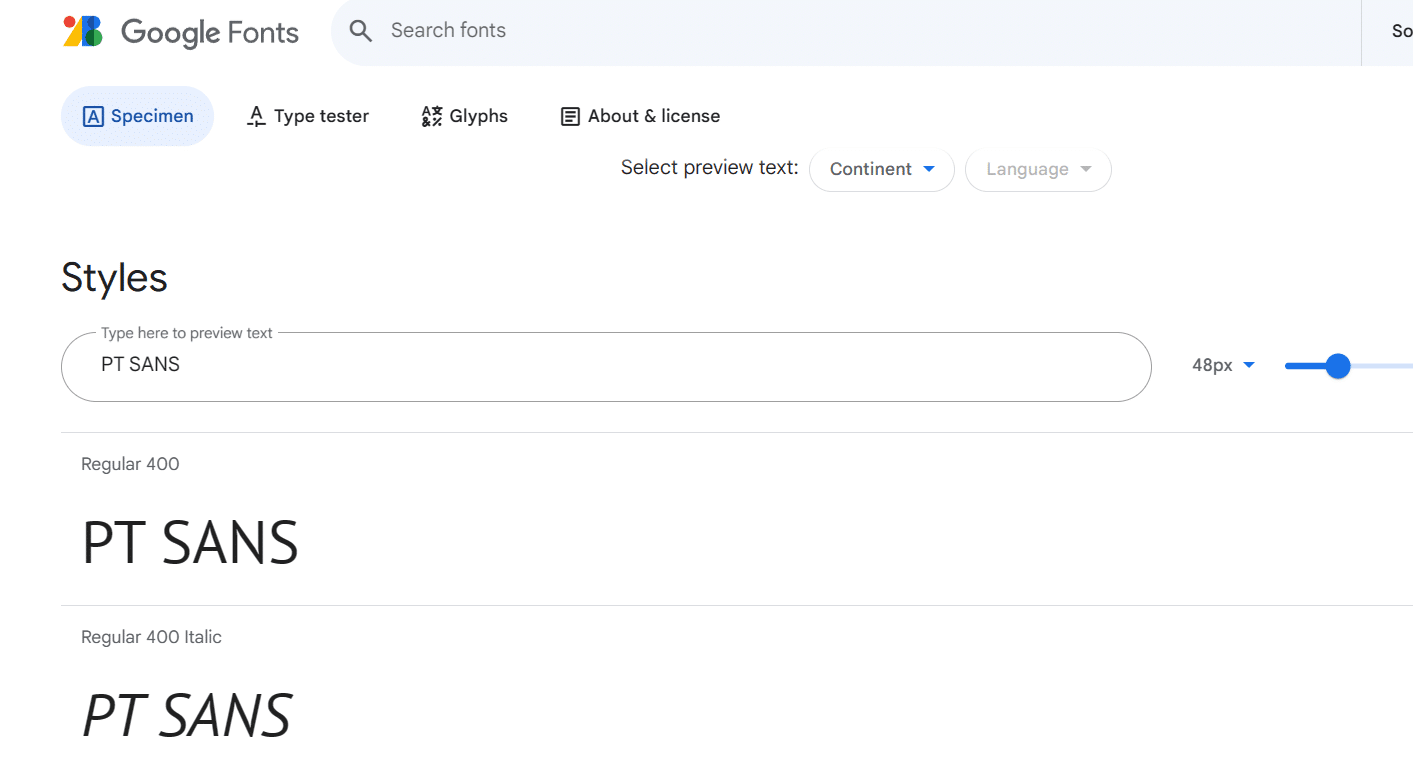Open the Continent dropdown arrow
Viewport: 1413px width, 766px height.
click(x=930, y=169)
